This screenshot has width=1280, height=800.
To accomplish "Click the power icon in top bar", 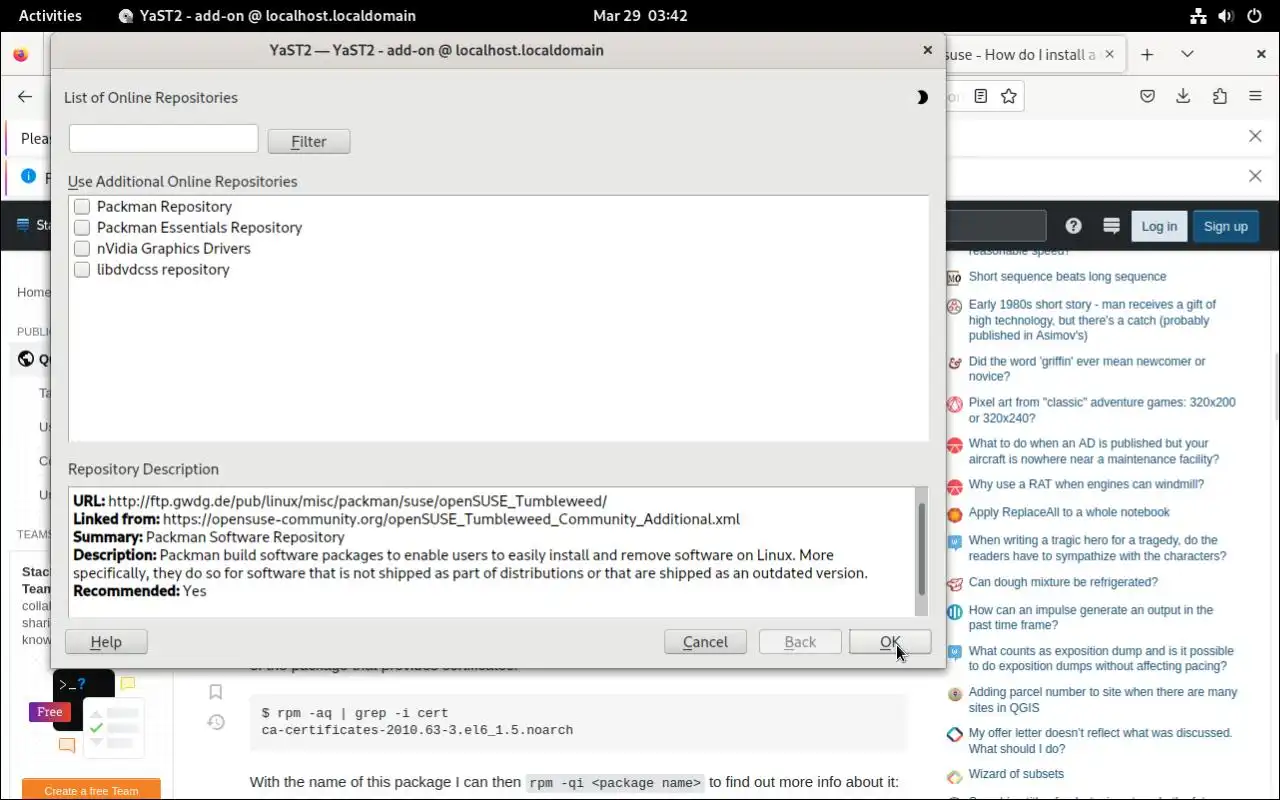I will click(x=1254, y=15).
